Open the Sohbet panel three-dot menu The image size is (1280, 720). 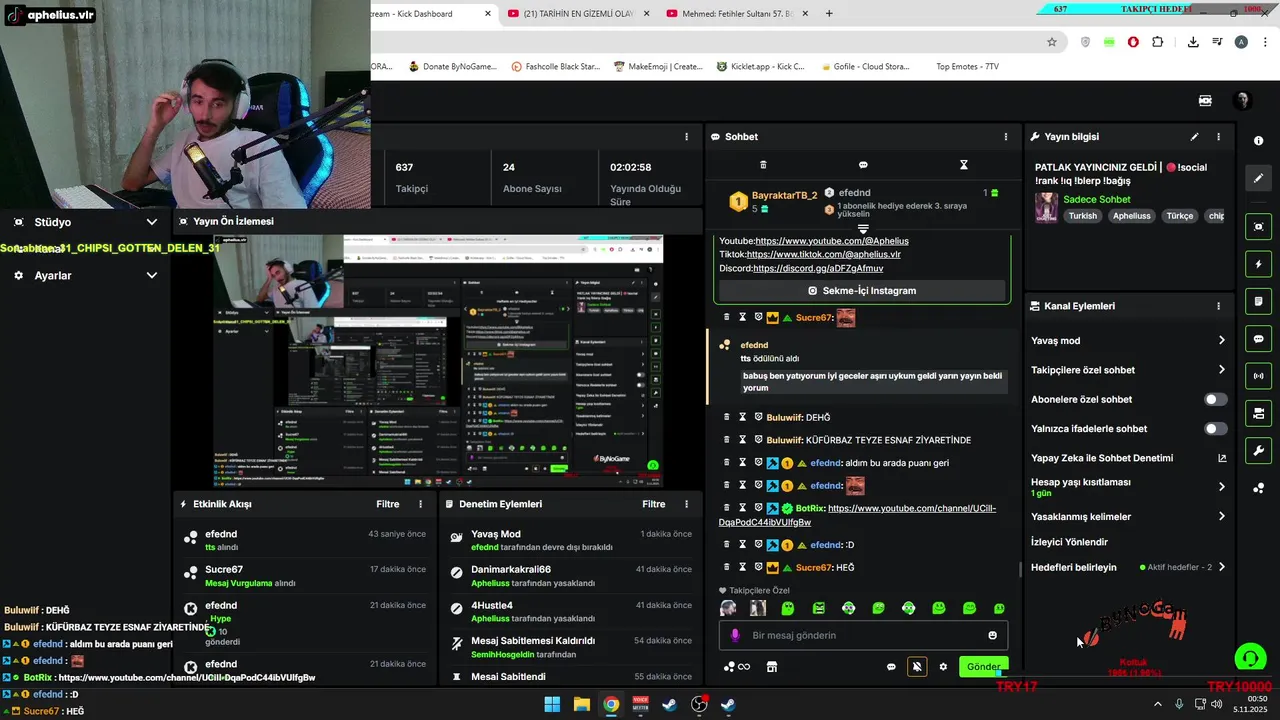(x=1006, y=137)
